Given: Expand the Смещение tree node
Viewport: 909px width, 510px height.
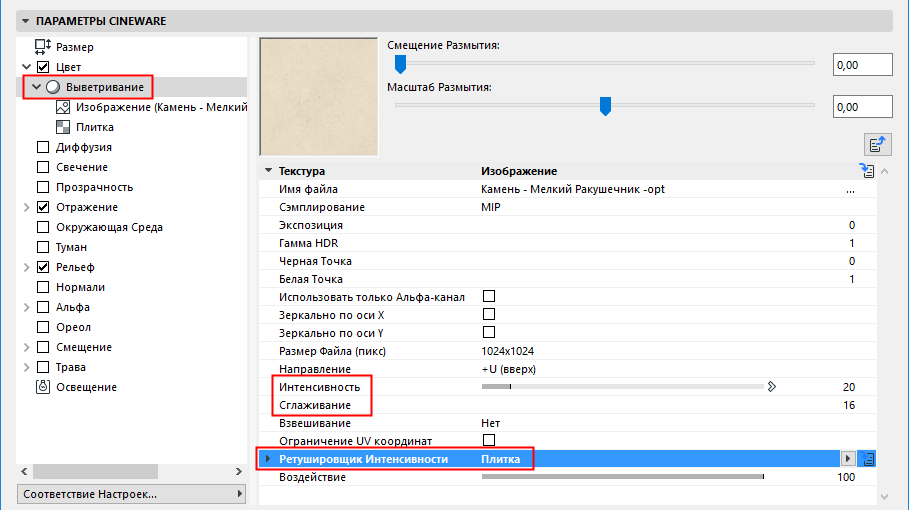Looking at the screenshot, I should (27, 347).
